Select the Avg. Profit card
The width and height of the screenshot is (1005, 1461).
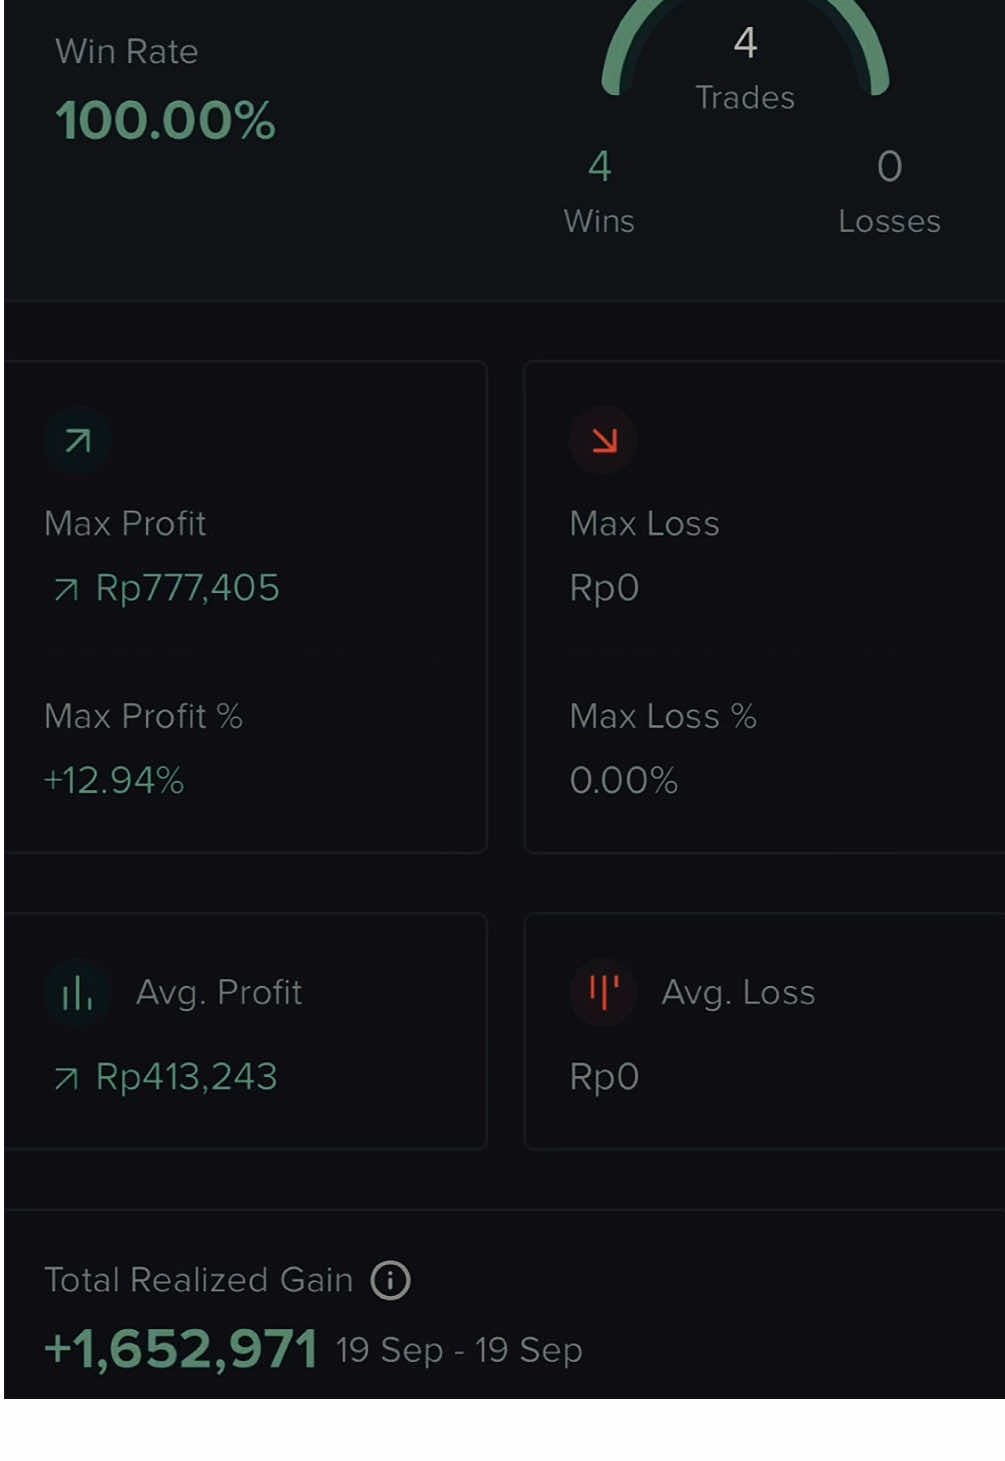[x=246, y=1031]
